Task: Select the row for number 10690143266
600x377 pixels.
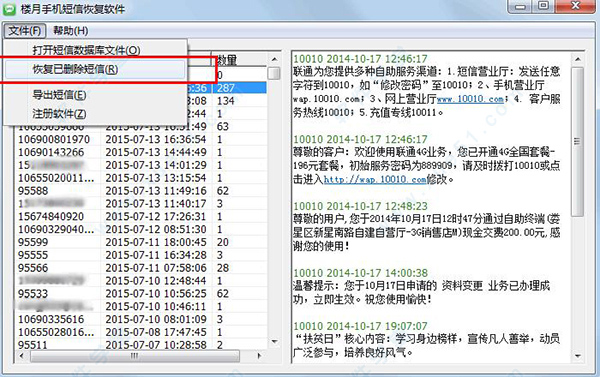Action: coord(142,152)
